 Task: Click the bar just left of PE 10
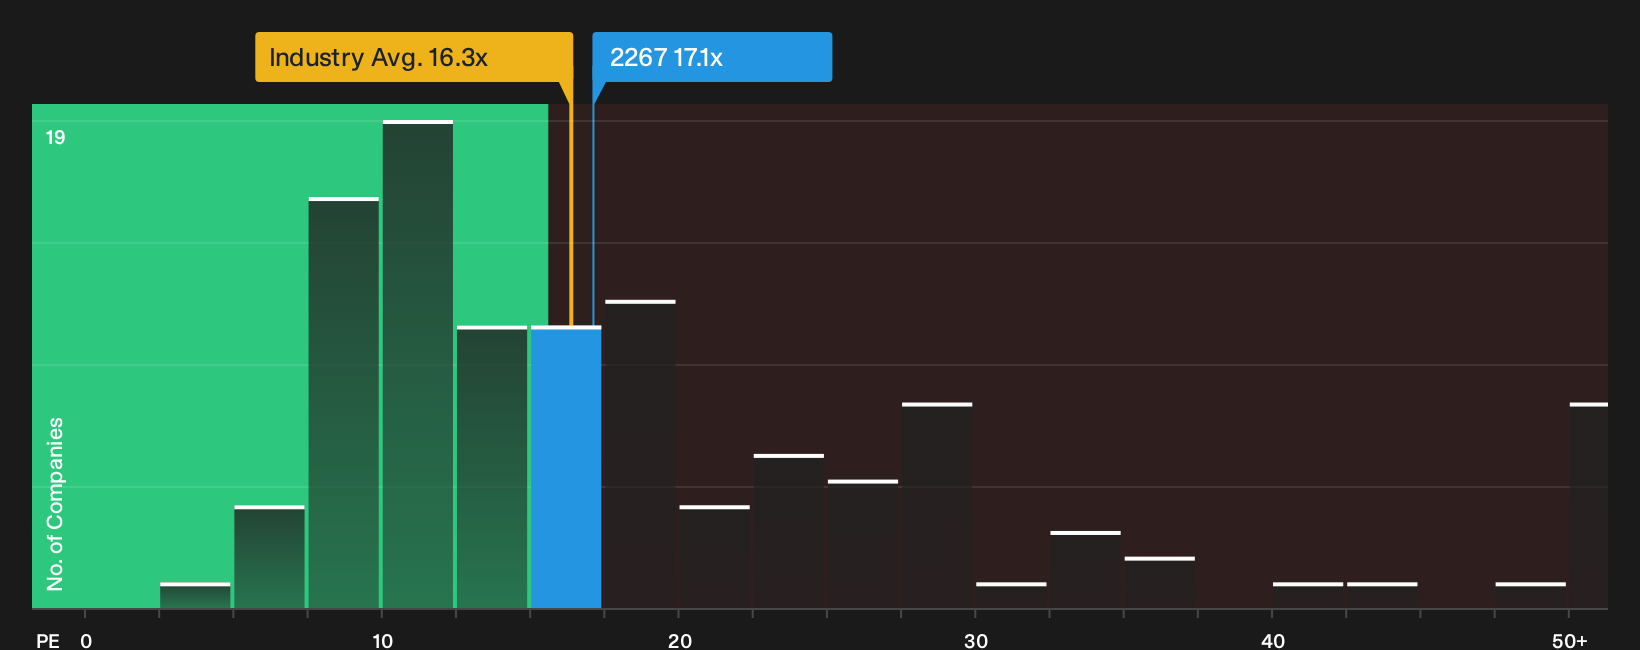click(x=344, y=403)
